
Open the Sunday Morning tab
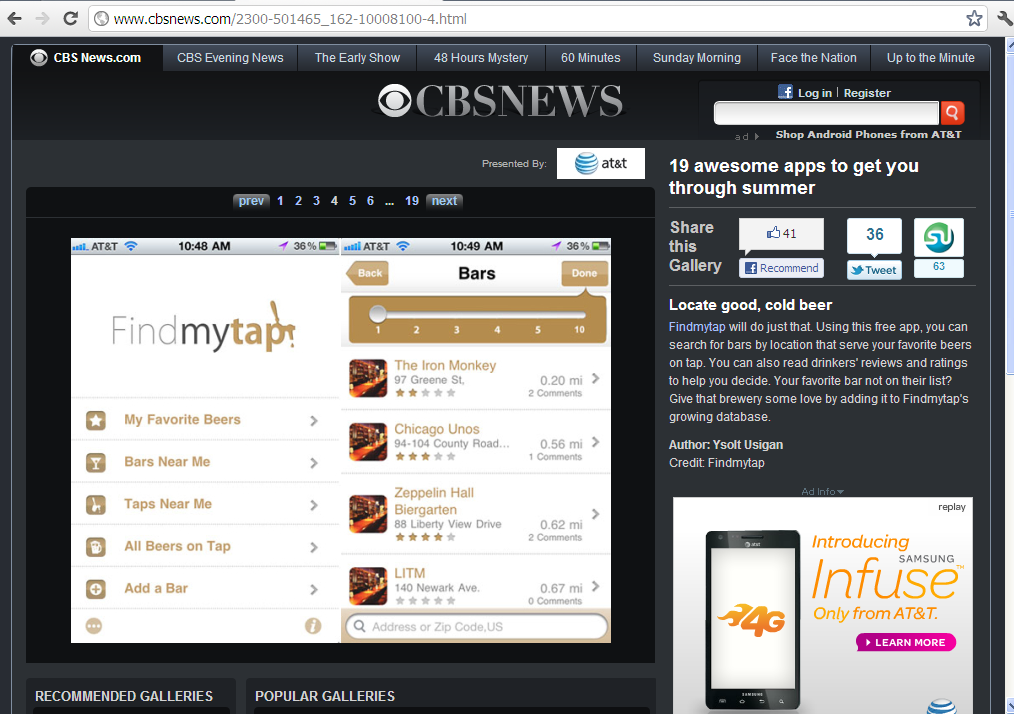696,58
